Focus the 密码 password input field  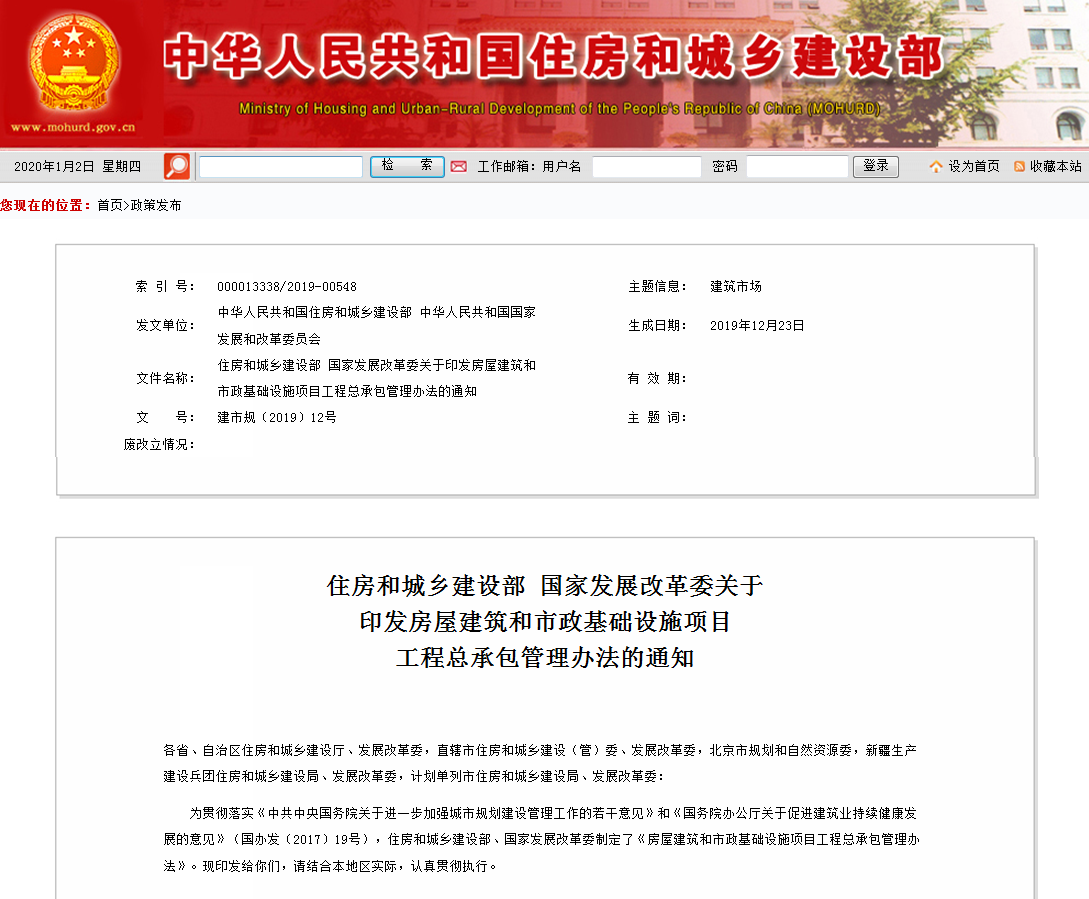click(x=797, y=167)
